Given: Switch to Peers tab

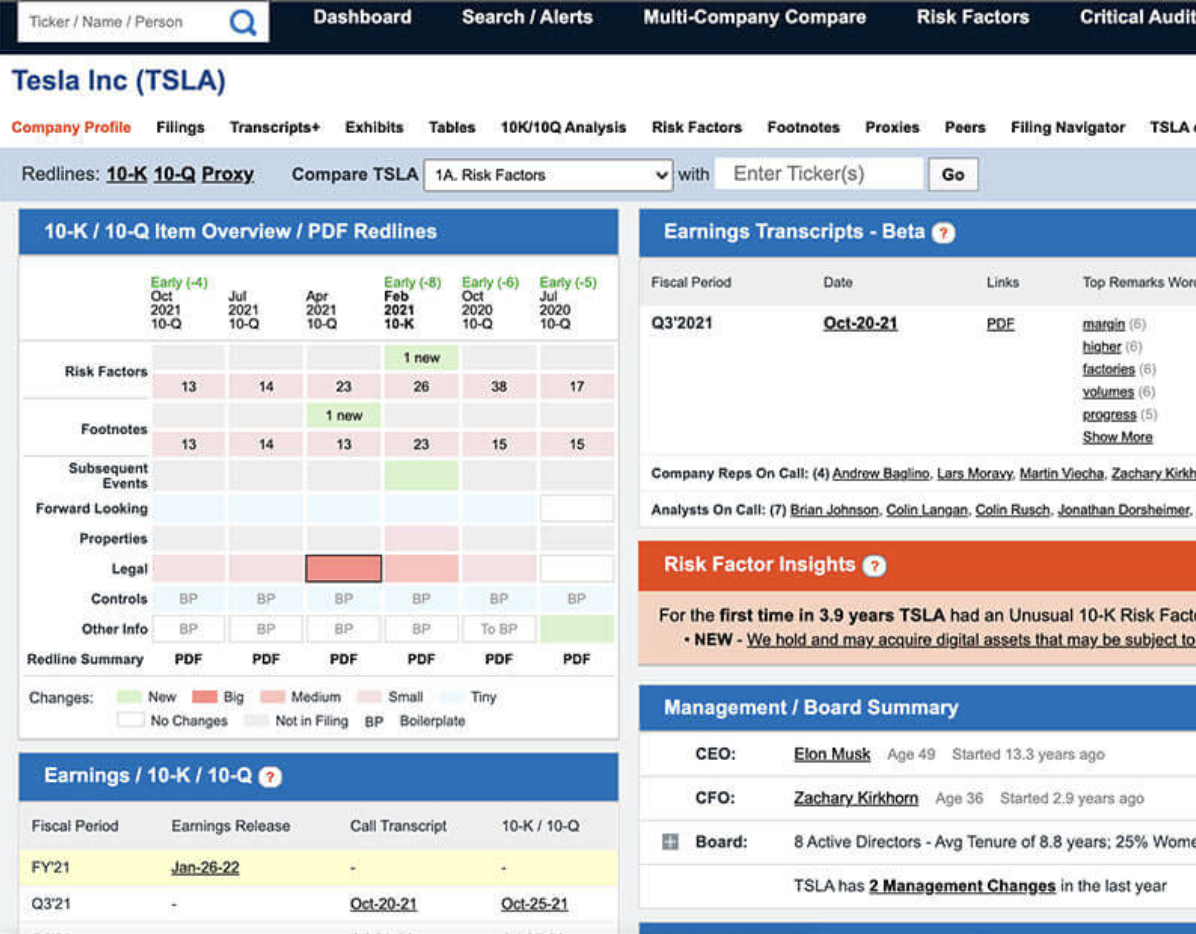Looking at the screenshot, I should pyautogui.click(x=965, y=127).
